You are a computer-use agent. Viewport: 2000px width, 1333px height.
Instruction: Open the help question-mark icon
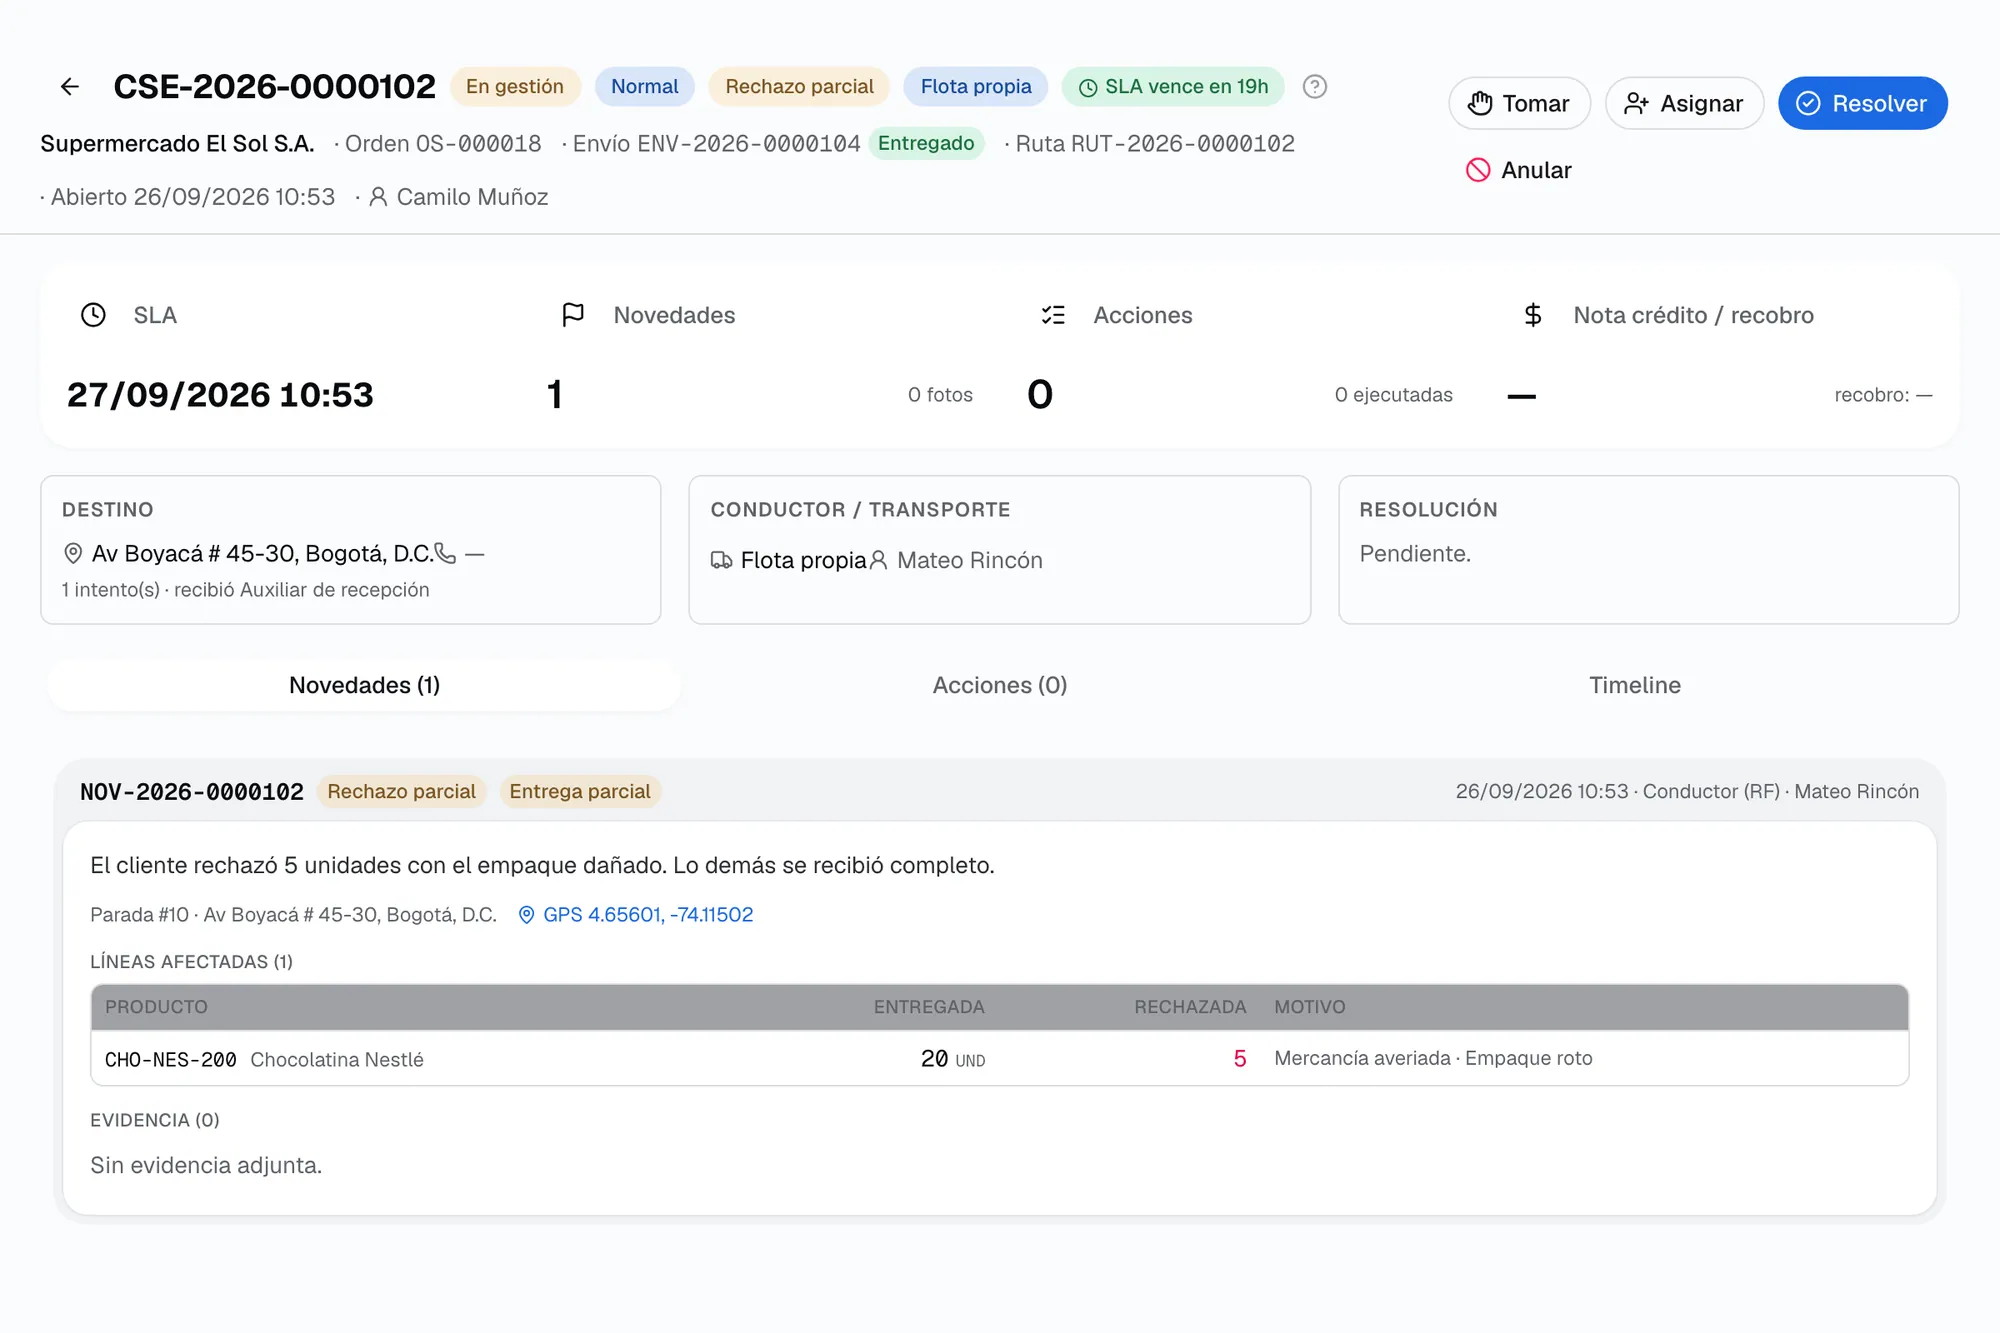[1315, 87]
